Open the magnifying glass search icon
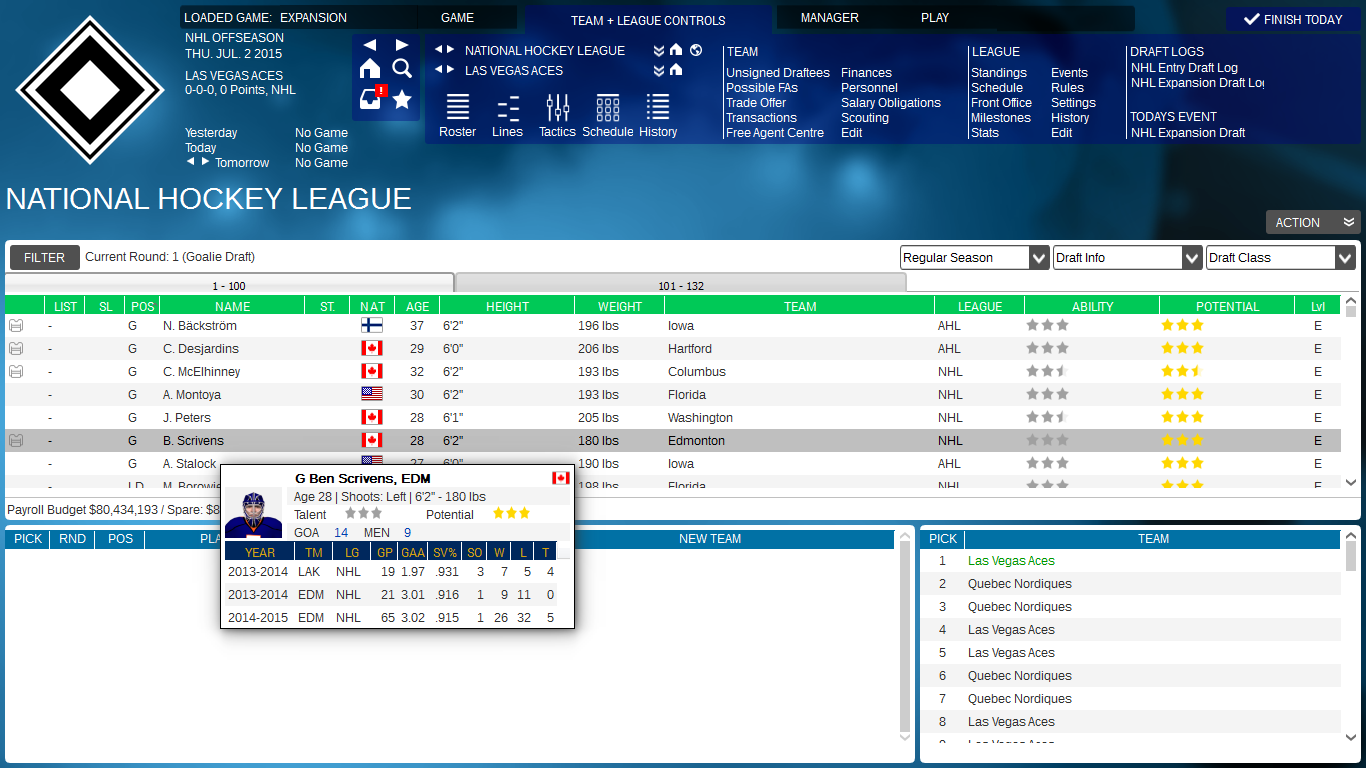This screenshot has height=768, width=1366. pos(402,68)
